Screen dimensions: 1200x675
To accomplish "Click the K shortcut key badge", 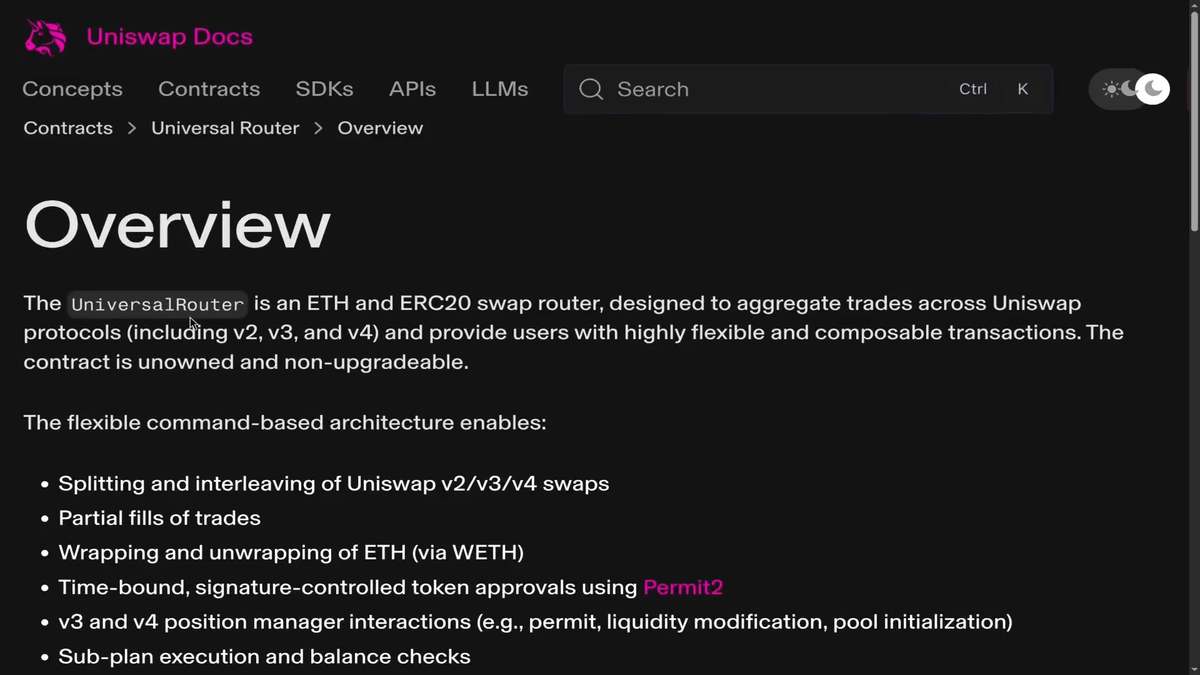I will (1022, 89).
